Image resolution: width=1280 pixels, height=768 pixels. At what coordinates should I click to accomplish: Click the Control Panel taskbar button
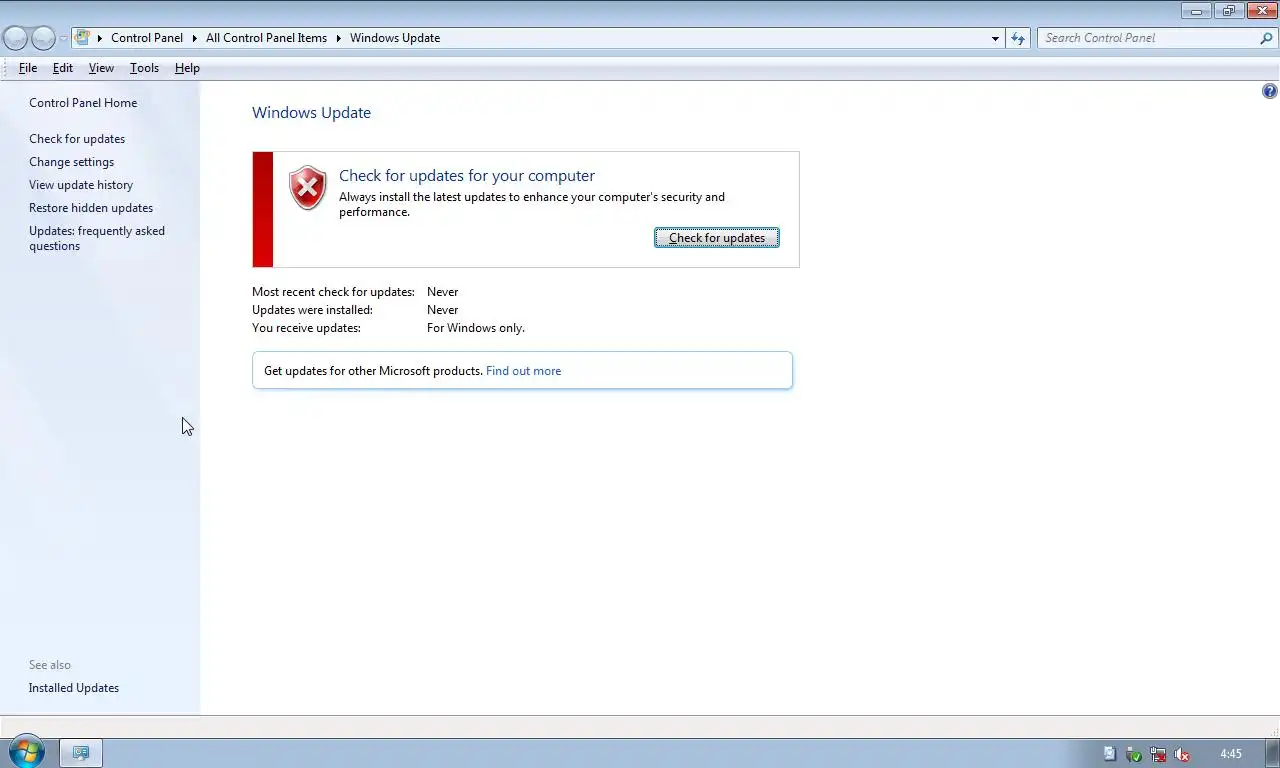point(81,753)
